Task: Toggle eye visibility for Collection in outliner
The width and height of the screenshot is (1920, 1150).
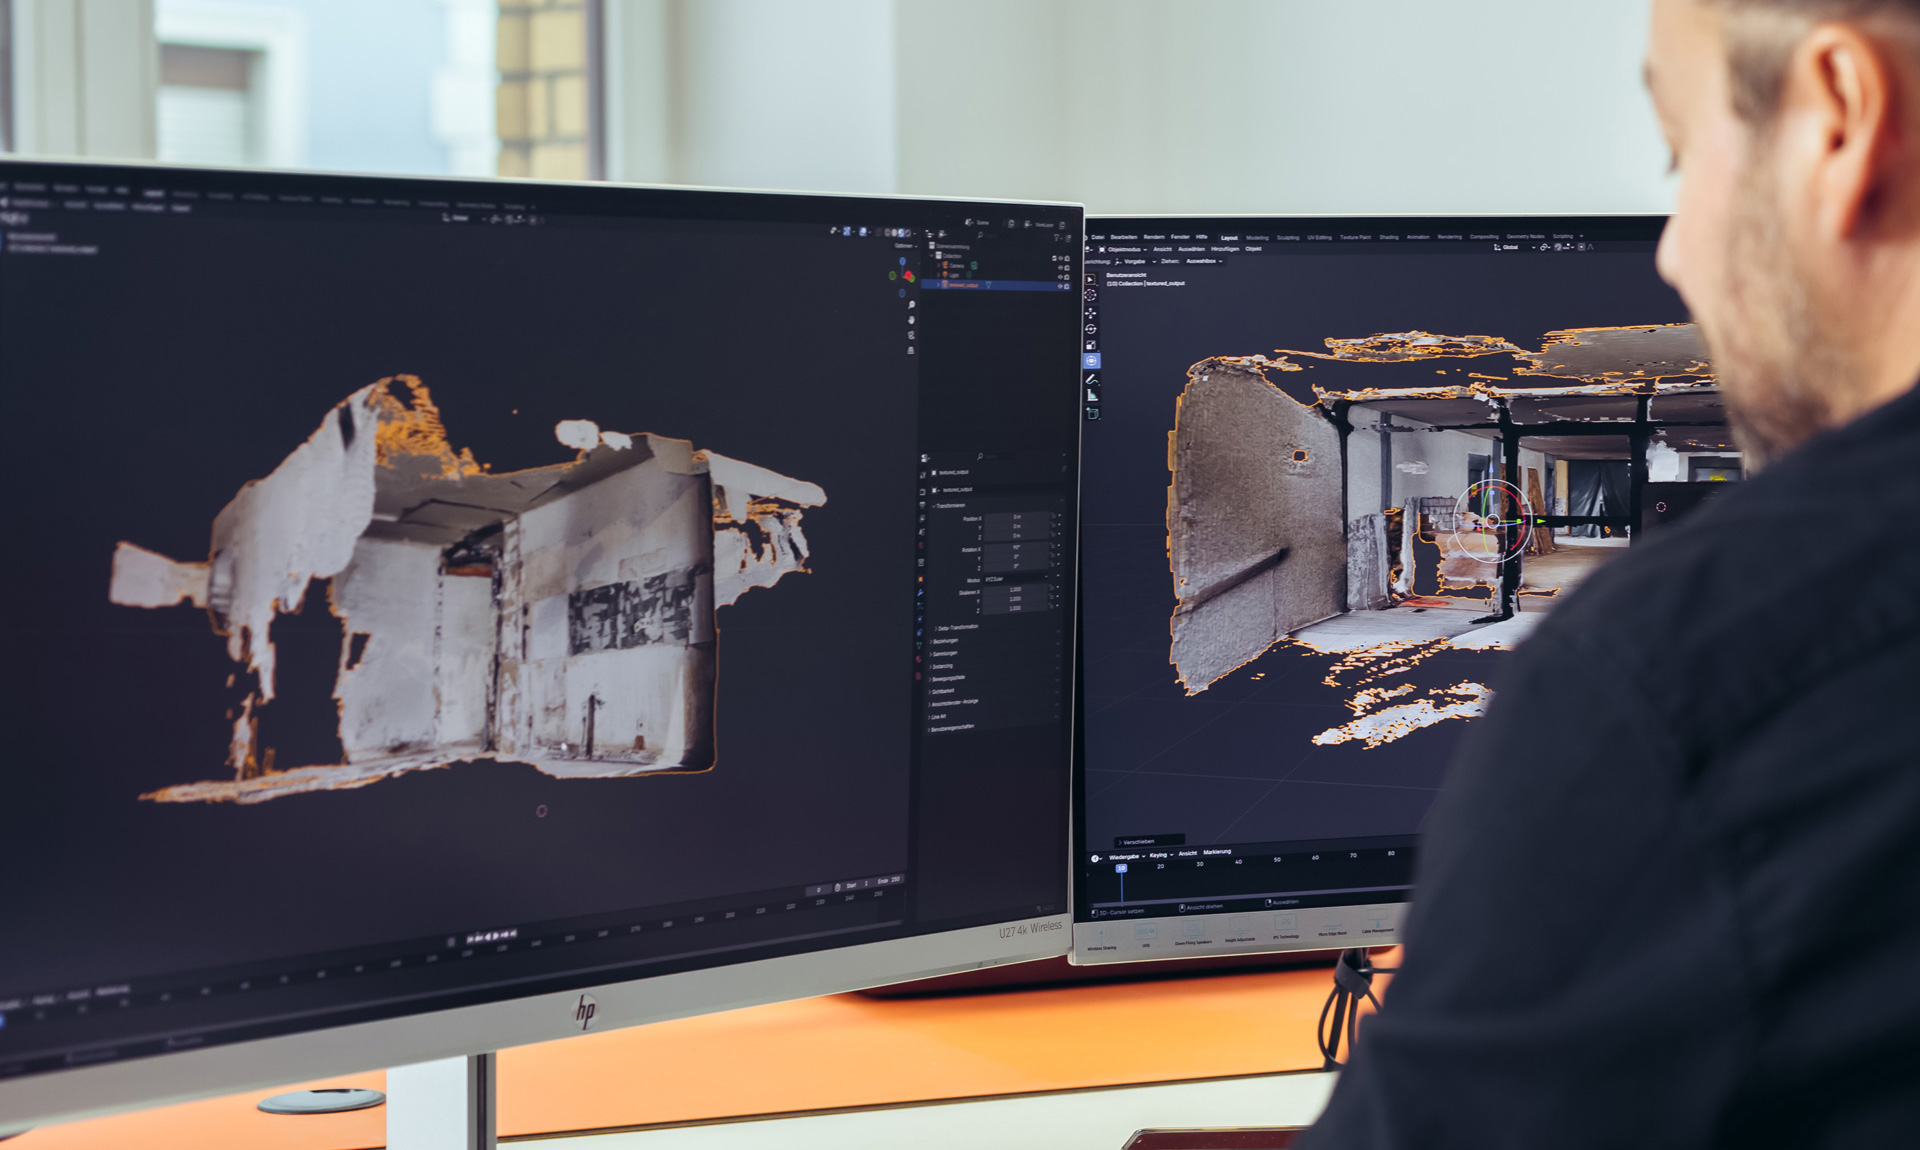Action: 1061,258
